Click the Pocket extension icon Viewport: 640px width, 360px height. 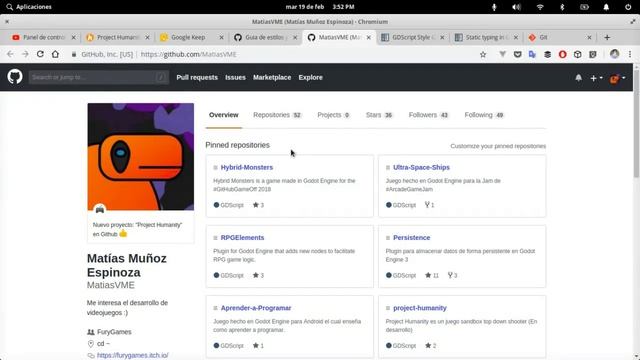pyautogui.click(x=518, y=54)
